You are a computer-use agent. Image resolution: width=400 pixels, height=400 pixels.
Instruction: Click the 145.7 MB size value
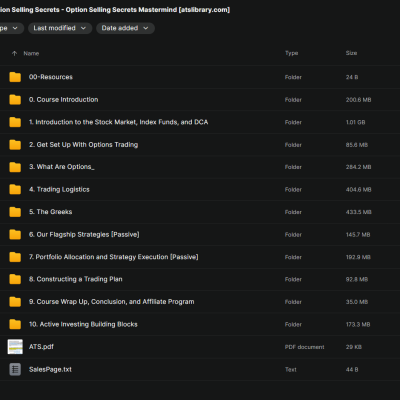(358, 235)
